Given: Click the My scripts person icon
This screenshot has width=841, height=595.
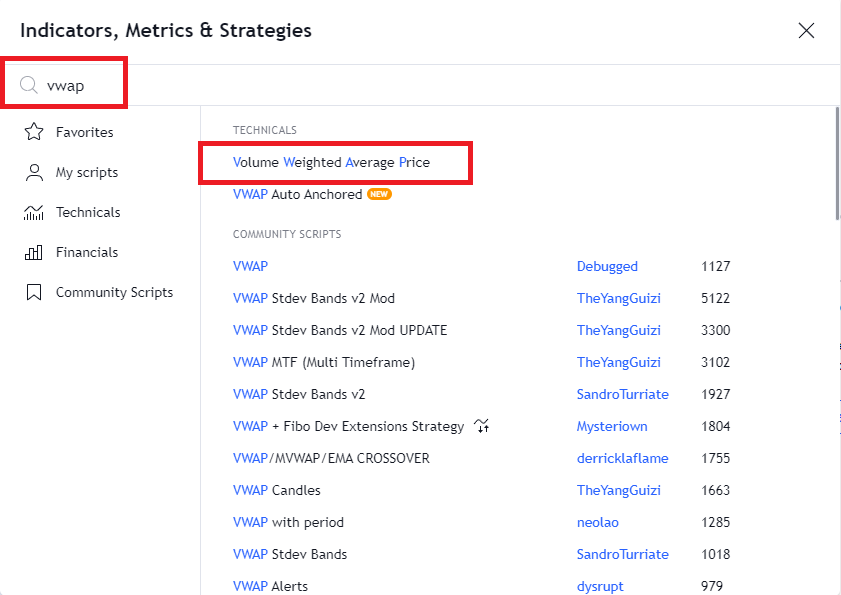Looking at the screenshot, I should [34, 172].
